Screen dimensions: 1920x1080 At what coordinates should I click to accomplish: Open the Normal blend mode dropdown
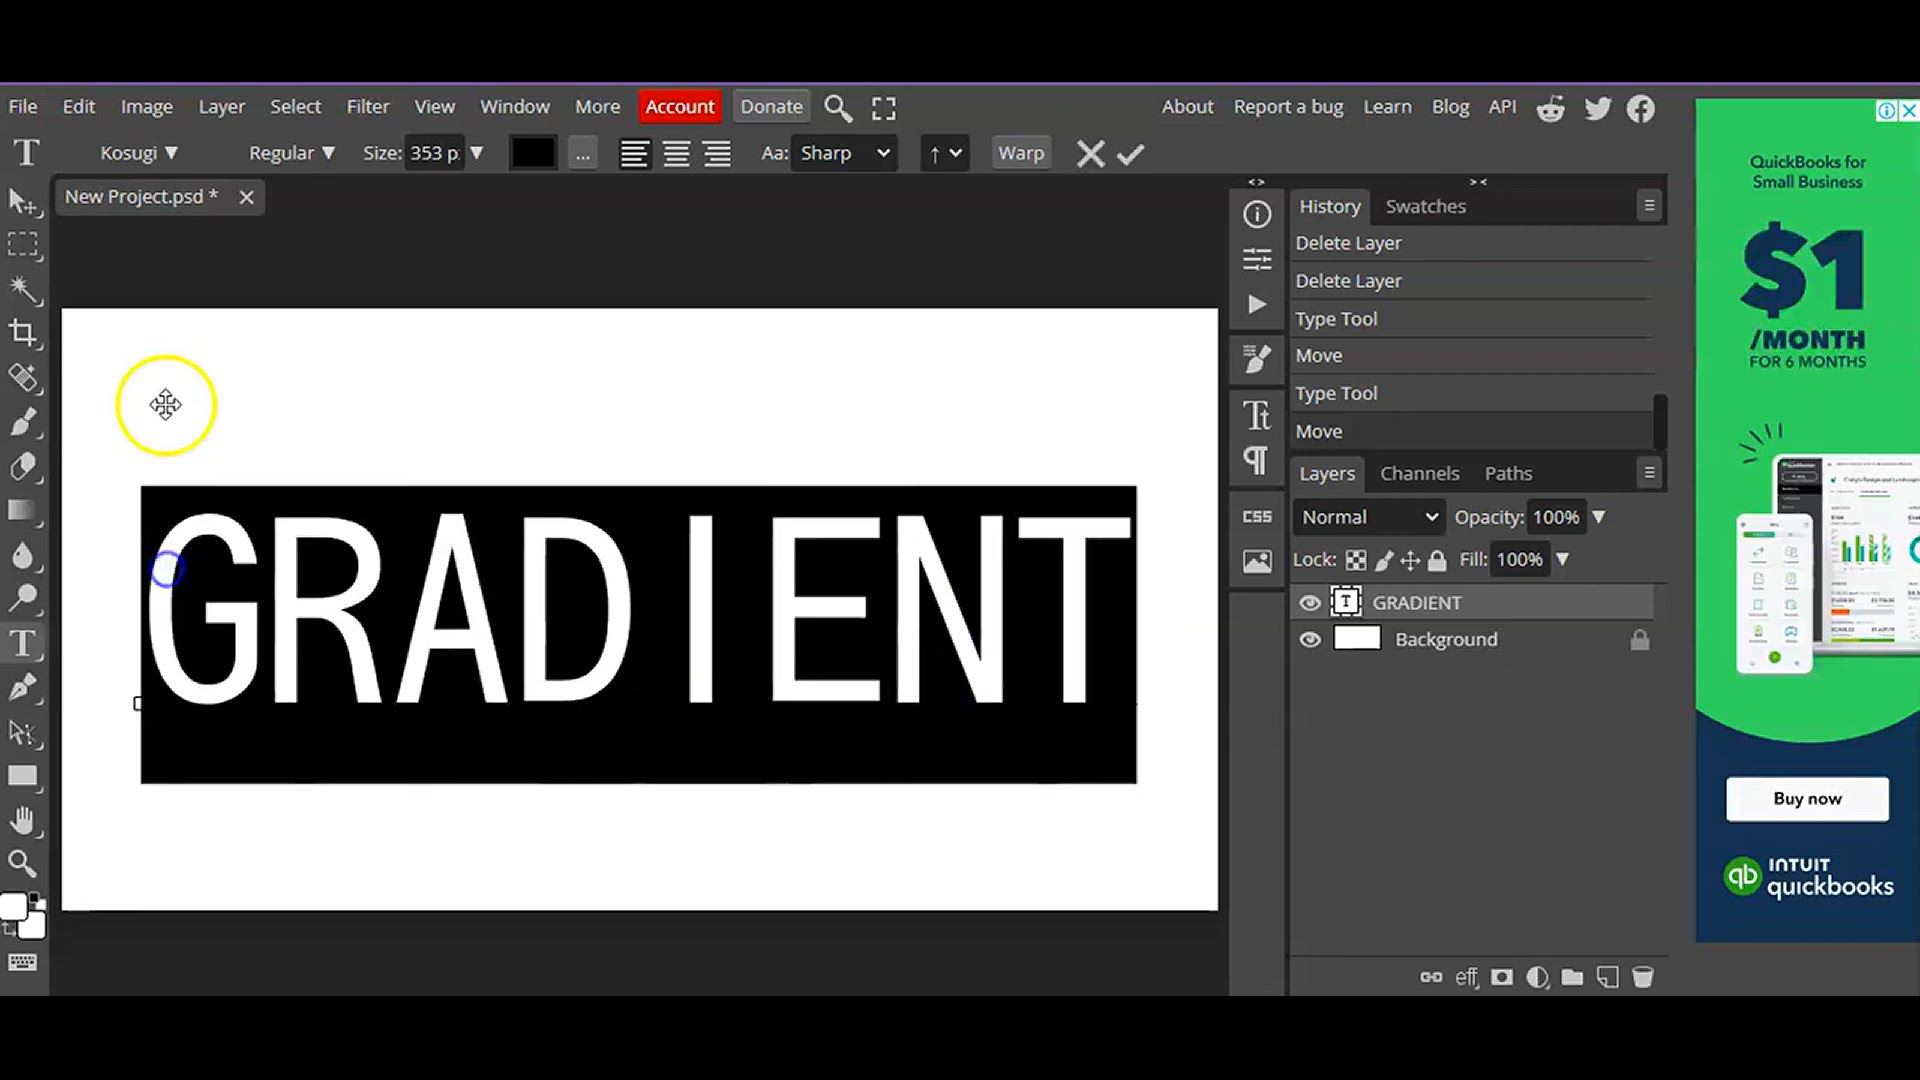[x=1369, y=517]
